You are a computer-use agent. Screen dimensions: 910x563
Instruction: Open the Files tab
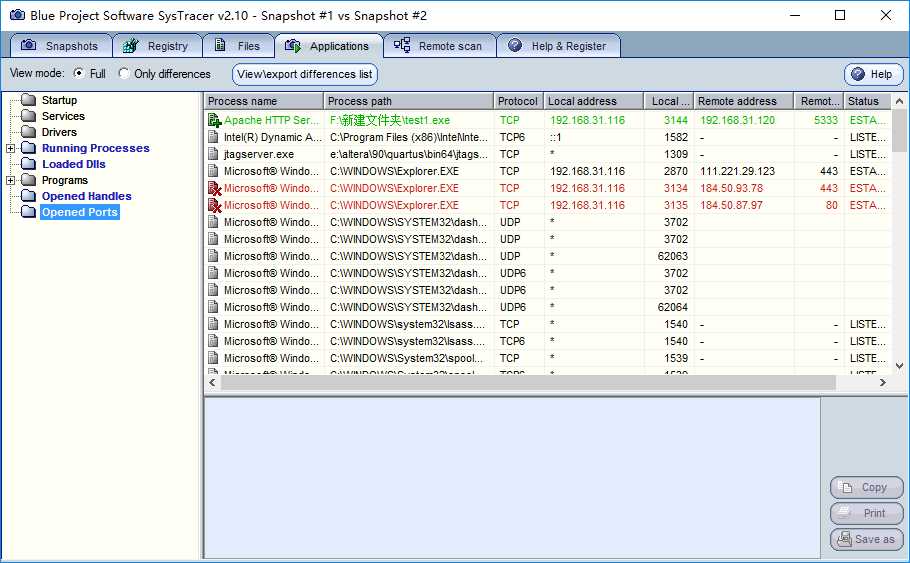tap(238, 46)
